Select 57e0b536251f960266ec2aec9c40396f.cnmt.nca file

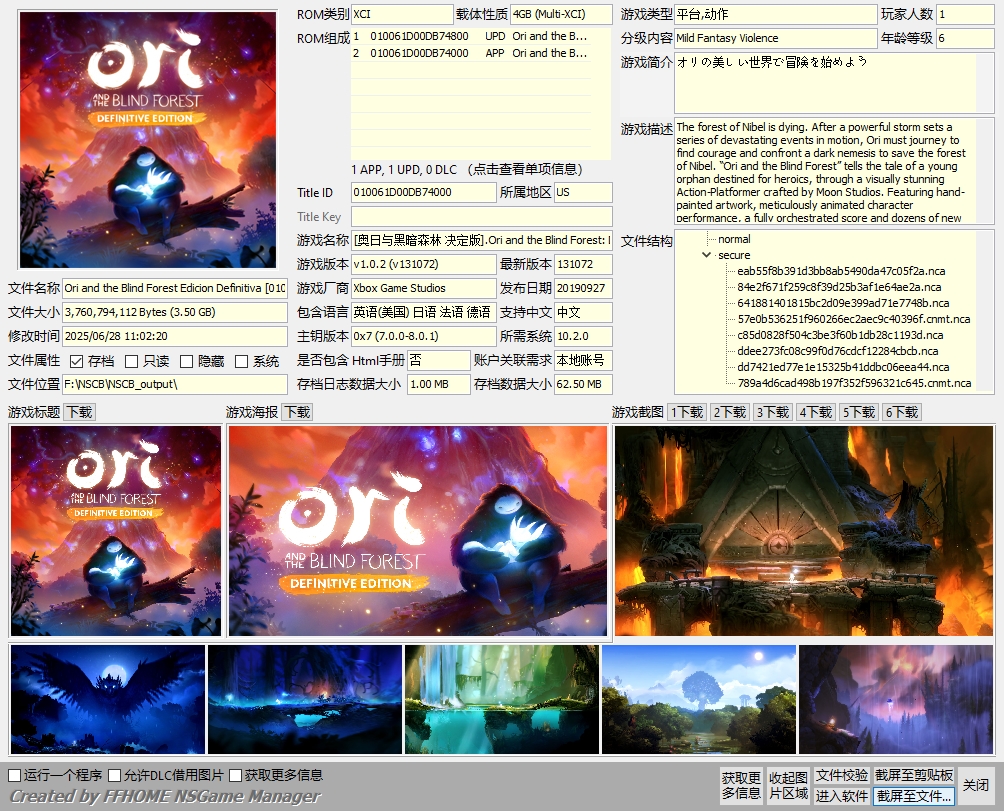click(x=854, y=319)
